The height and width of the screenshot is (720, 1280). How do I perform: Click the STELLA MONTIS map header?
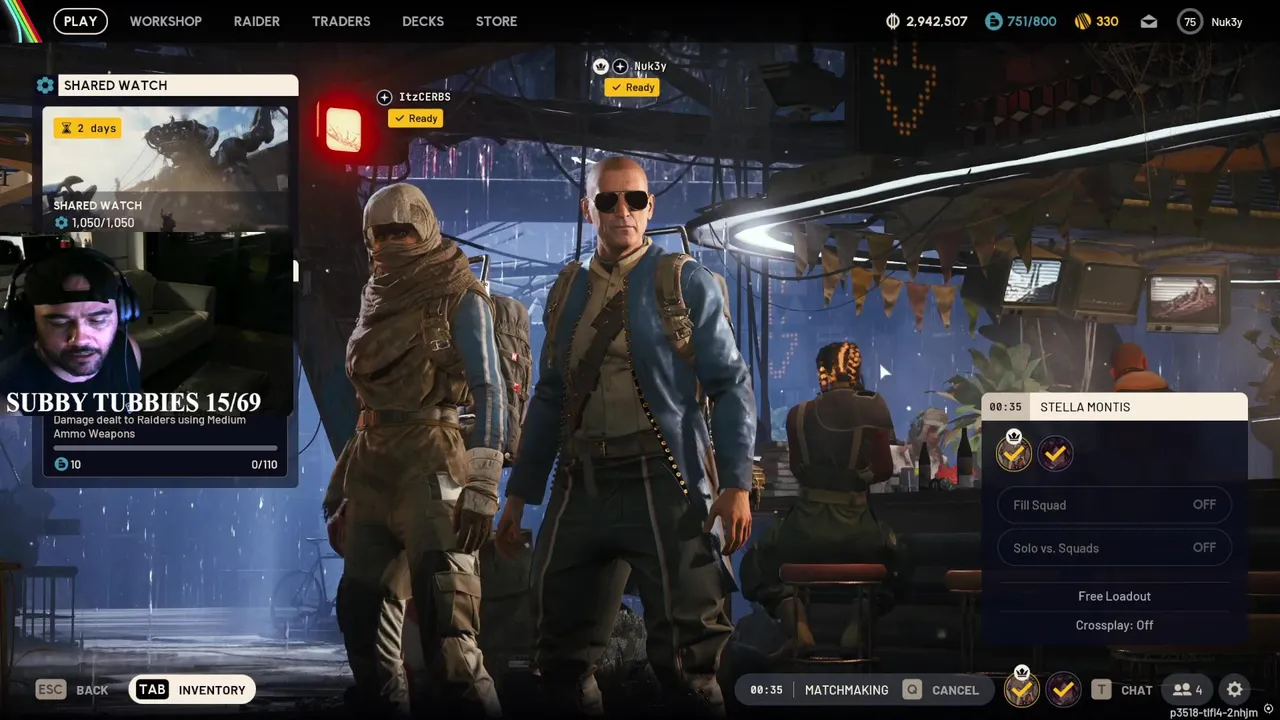tap(1085, 407)
